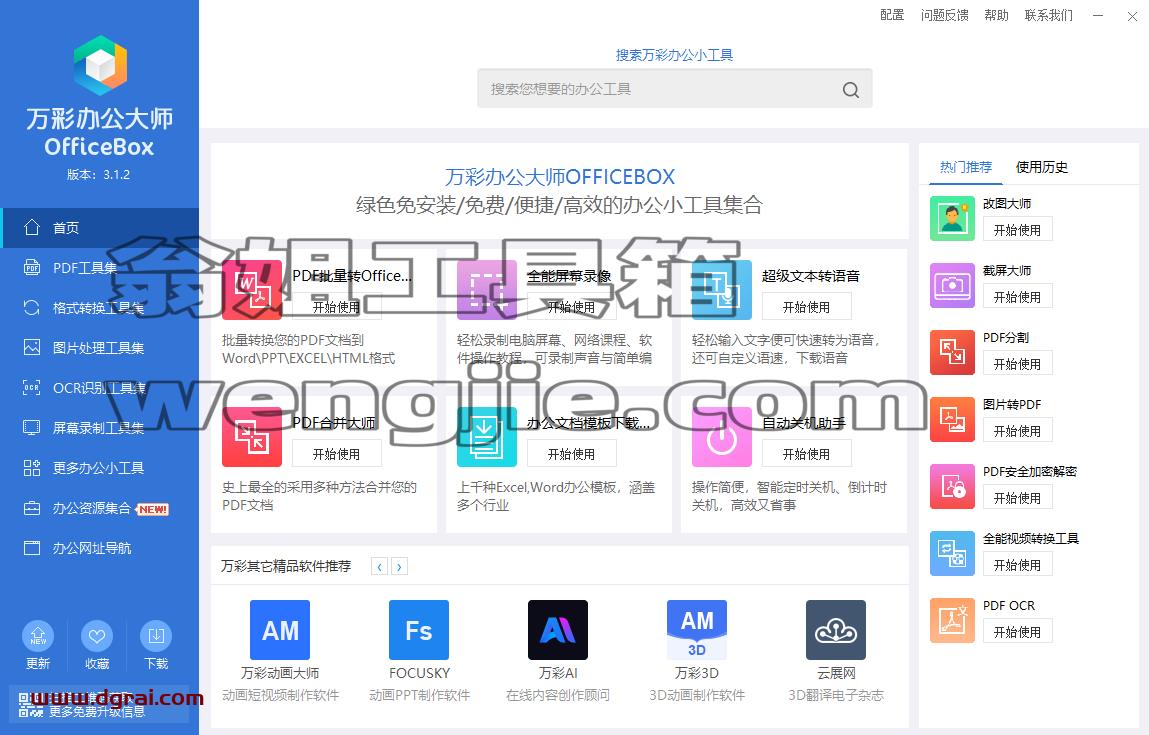1149x735 pixels.
Task: Go to 更多办公小工具
Action: (x=100, y=468)
